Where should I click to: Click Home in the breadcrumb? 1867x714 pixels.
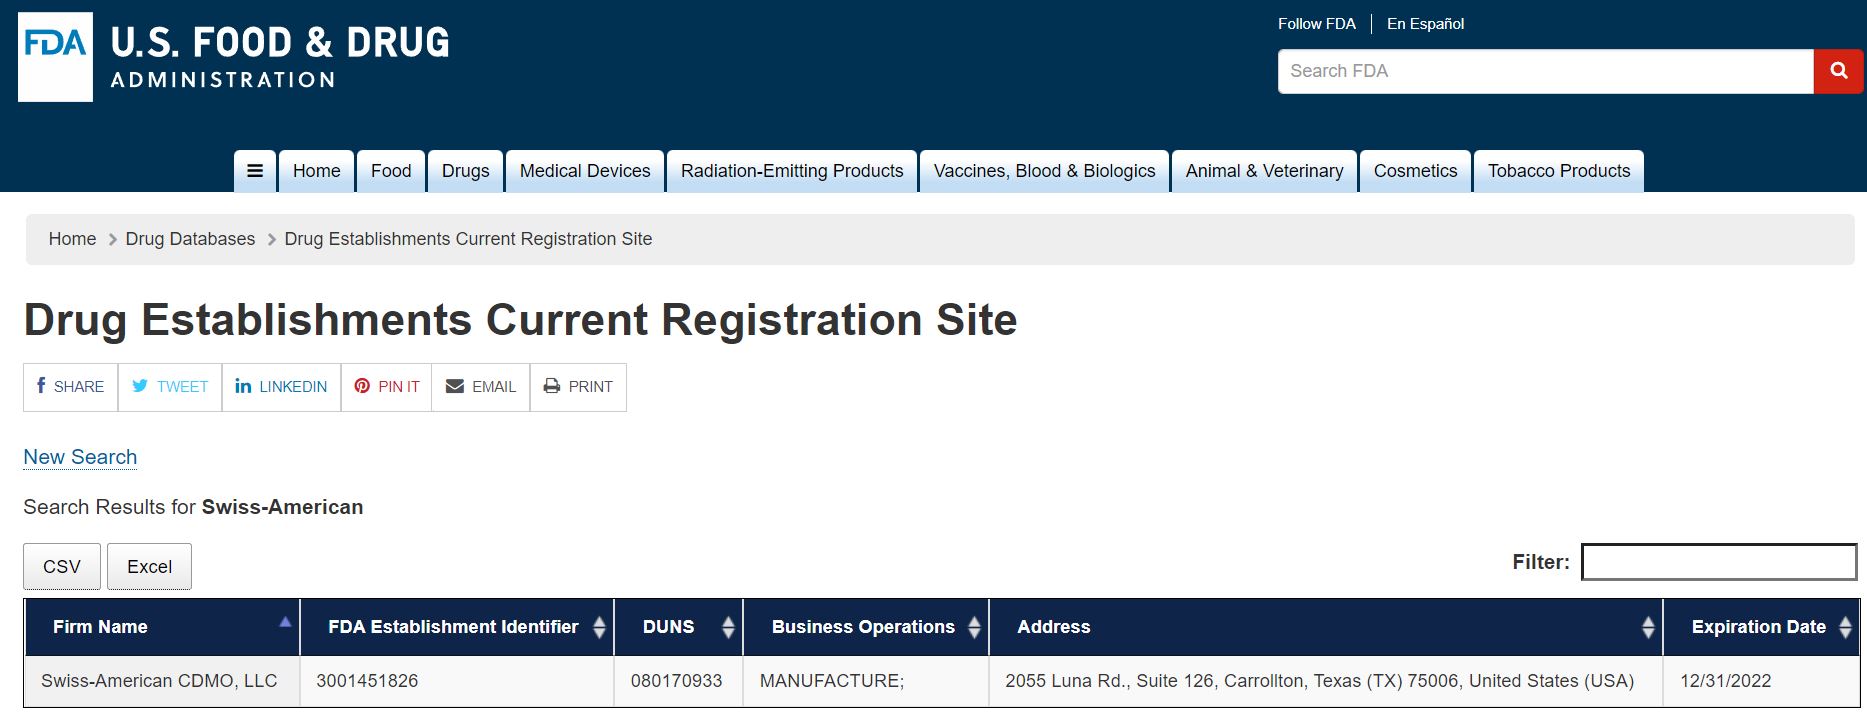coord(72,239)
